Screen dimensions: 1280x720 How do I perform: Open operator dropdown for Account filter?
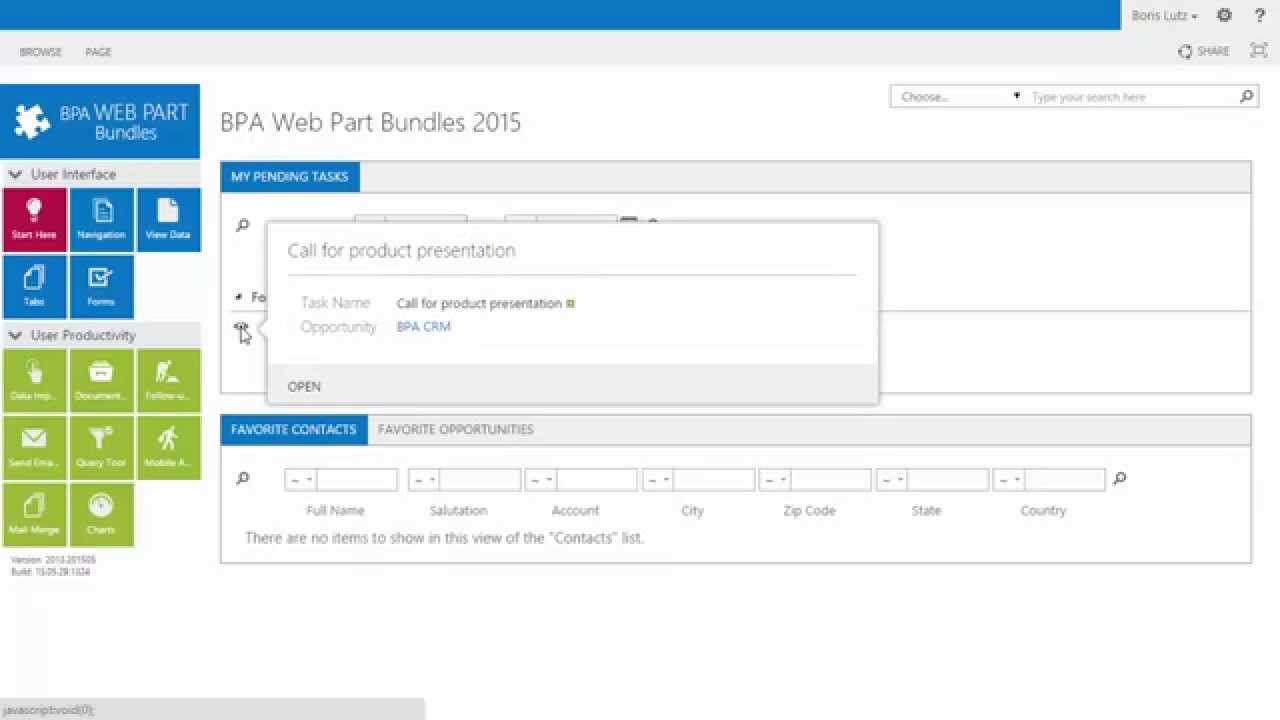click(540, 479)
